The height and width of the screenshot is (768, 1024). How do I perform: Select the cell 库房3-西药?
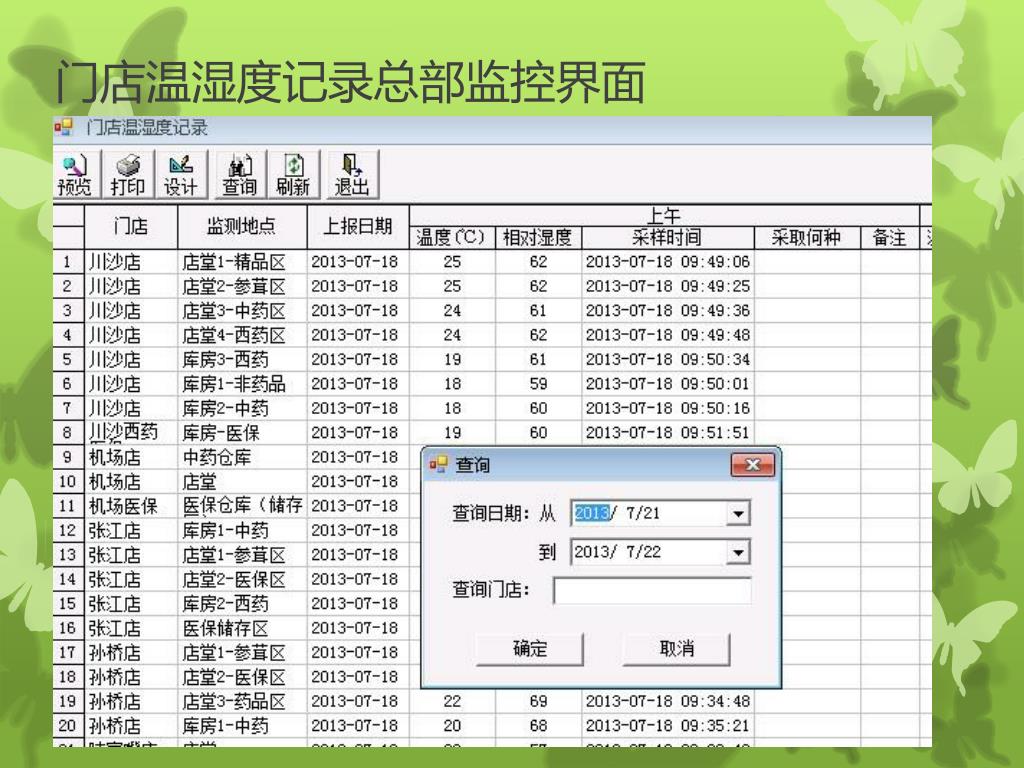[242, 359]
